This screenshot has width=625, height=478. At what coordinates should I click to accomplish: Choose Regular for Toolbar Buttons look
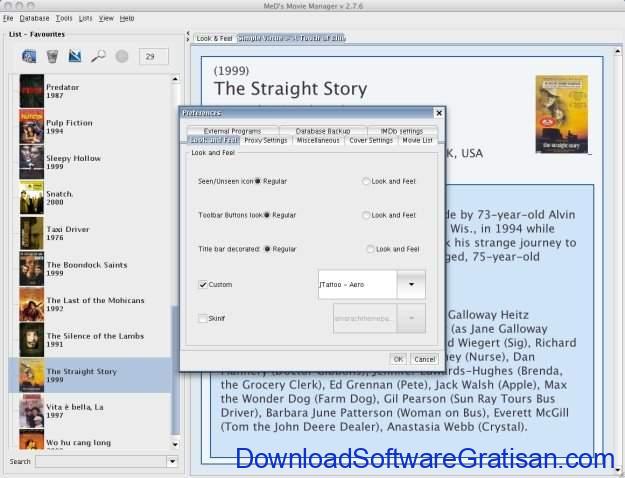[267, 215]
